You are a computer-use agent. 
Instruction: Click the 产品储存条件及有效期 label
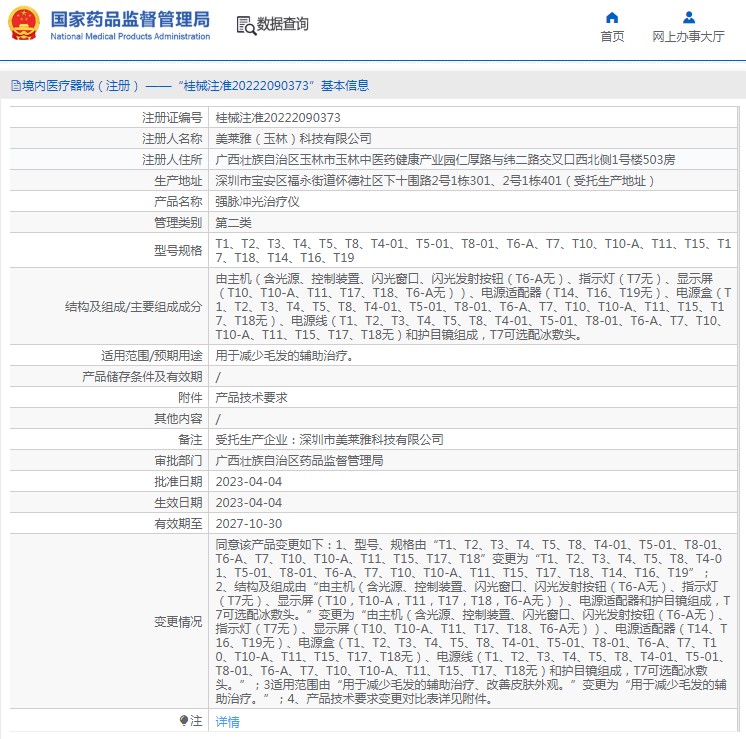pos(142,376)
